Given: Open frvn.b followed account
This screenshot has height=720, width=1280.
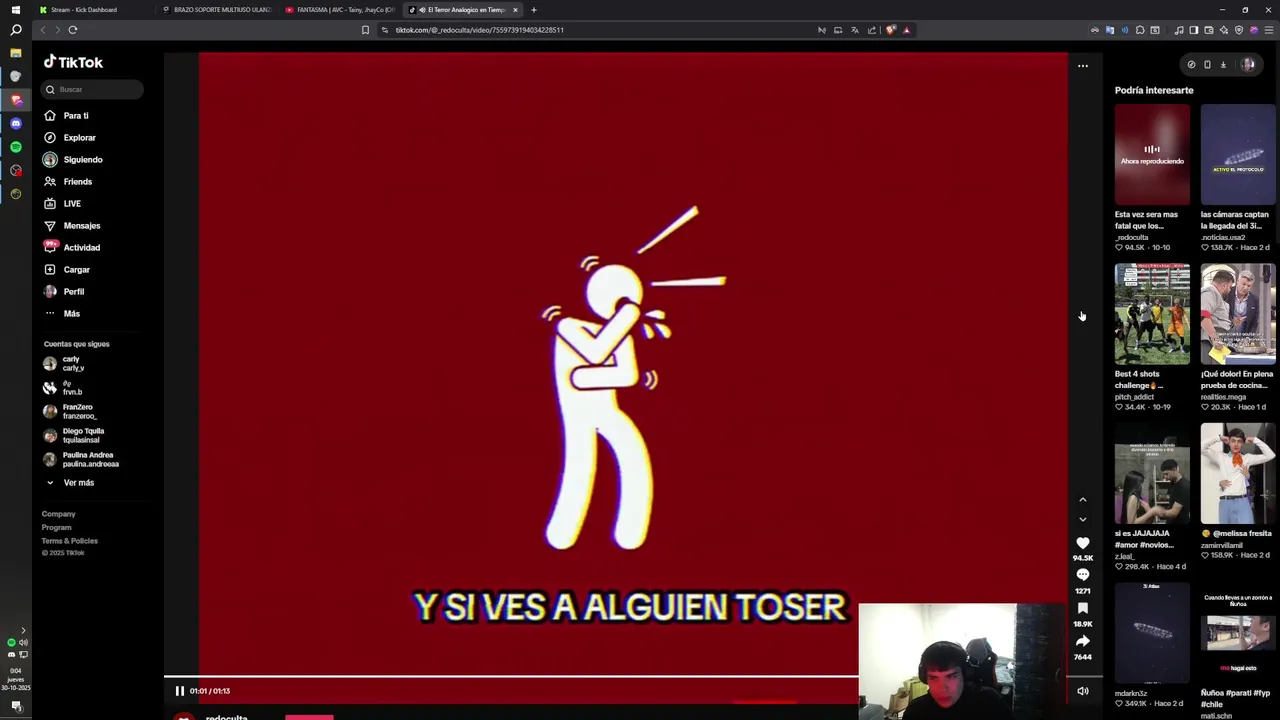Looking at the screenshot, I should [x=63, y=388].
